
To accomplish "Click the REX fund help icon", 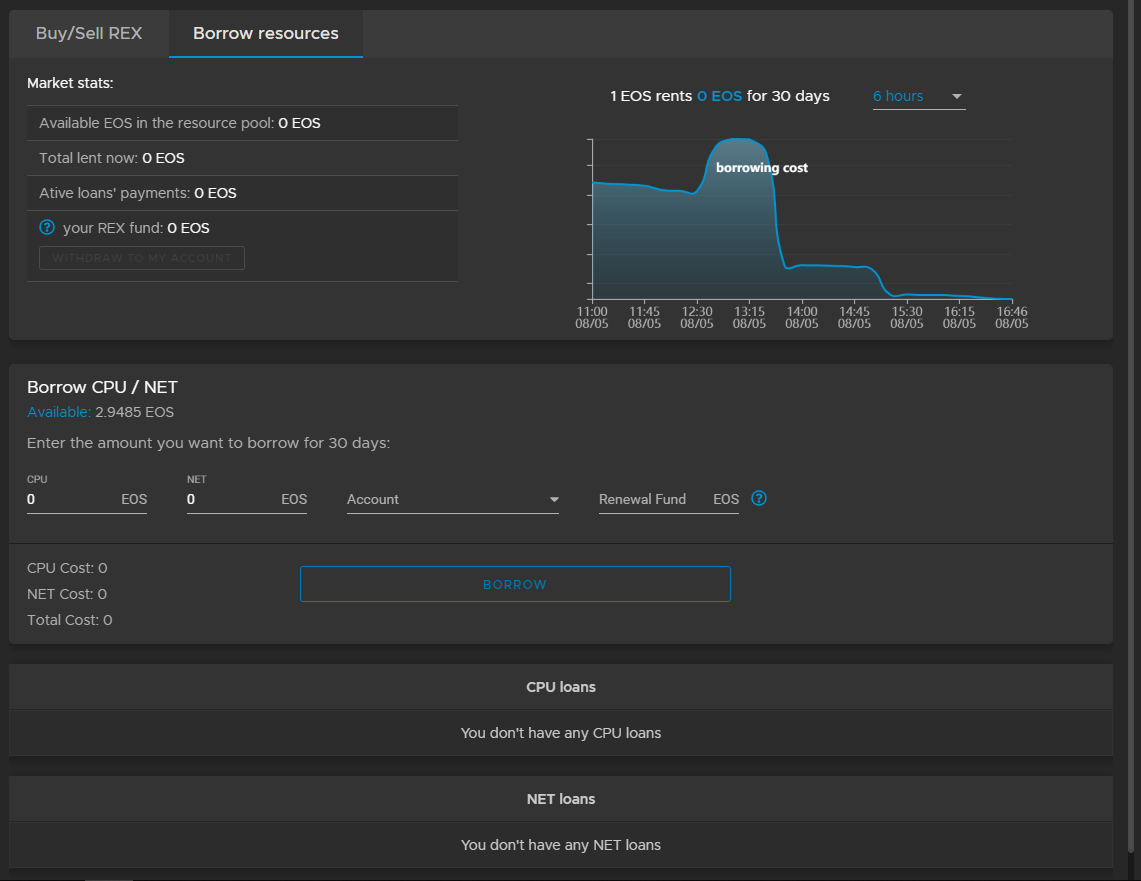I will [47, 228].
